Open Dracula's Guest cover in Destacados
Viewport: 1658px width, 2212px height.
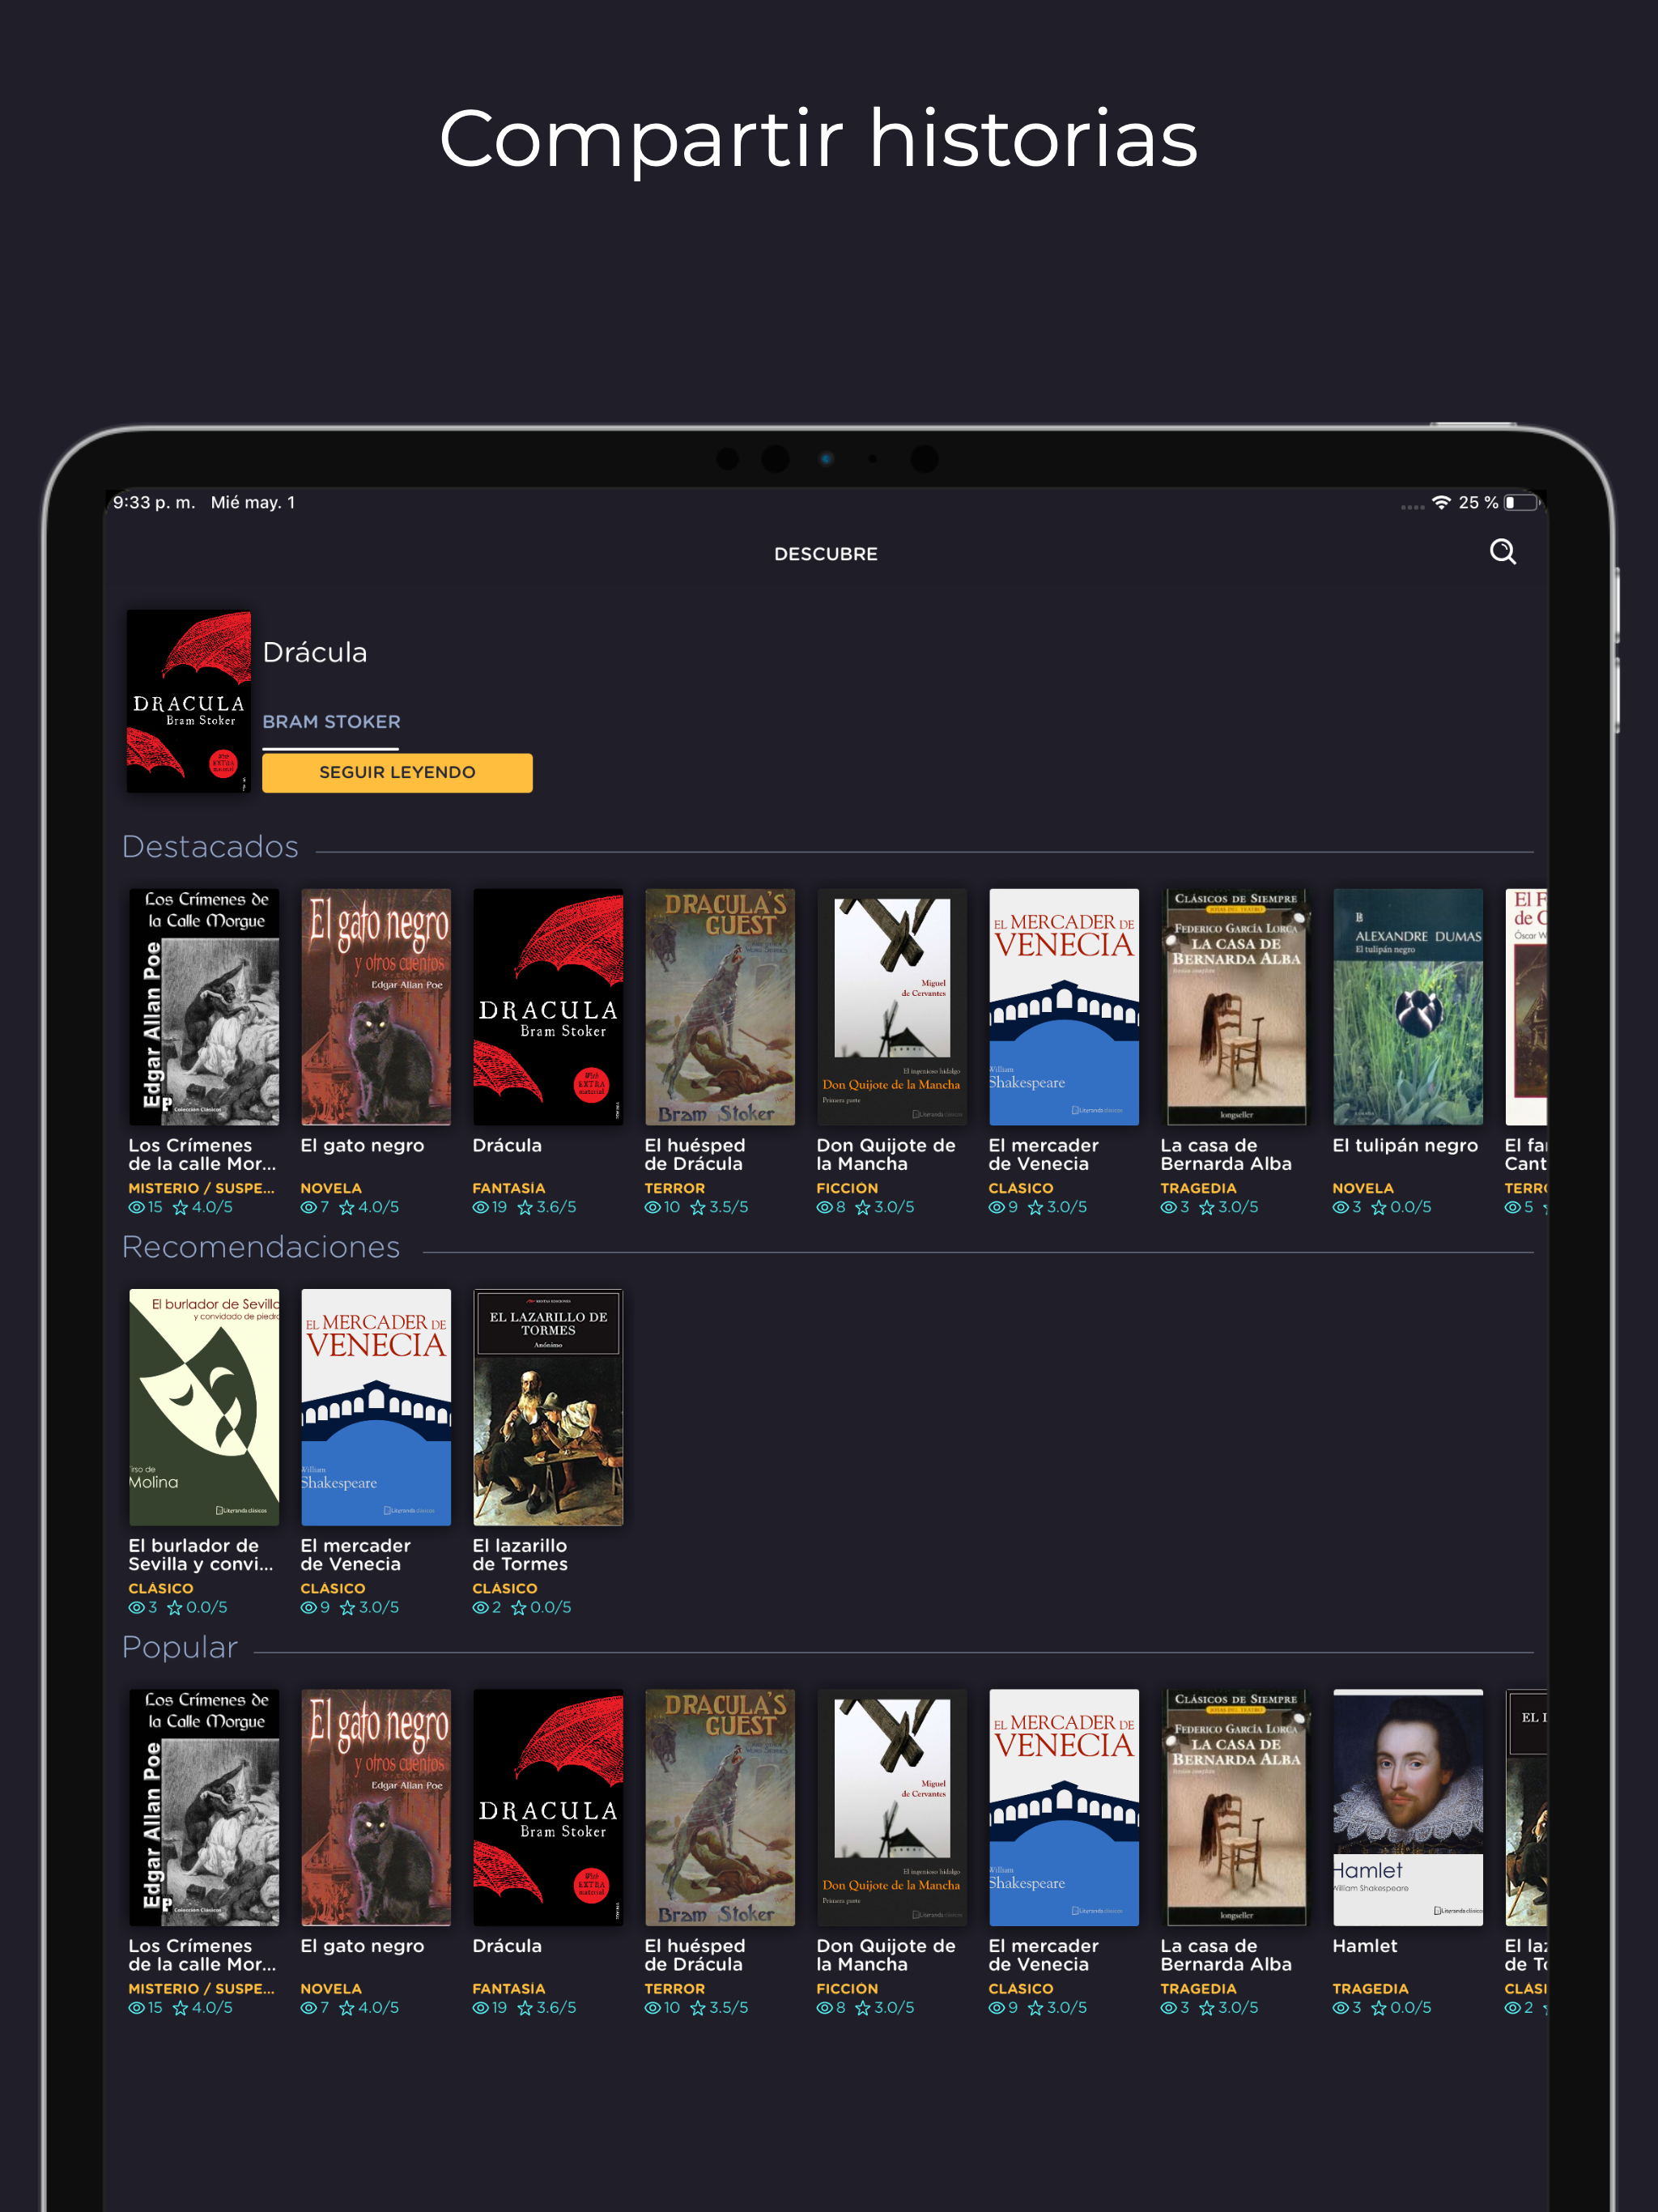click(720, 1007)
